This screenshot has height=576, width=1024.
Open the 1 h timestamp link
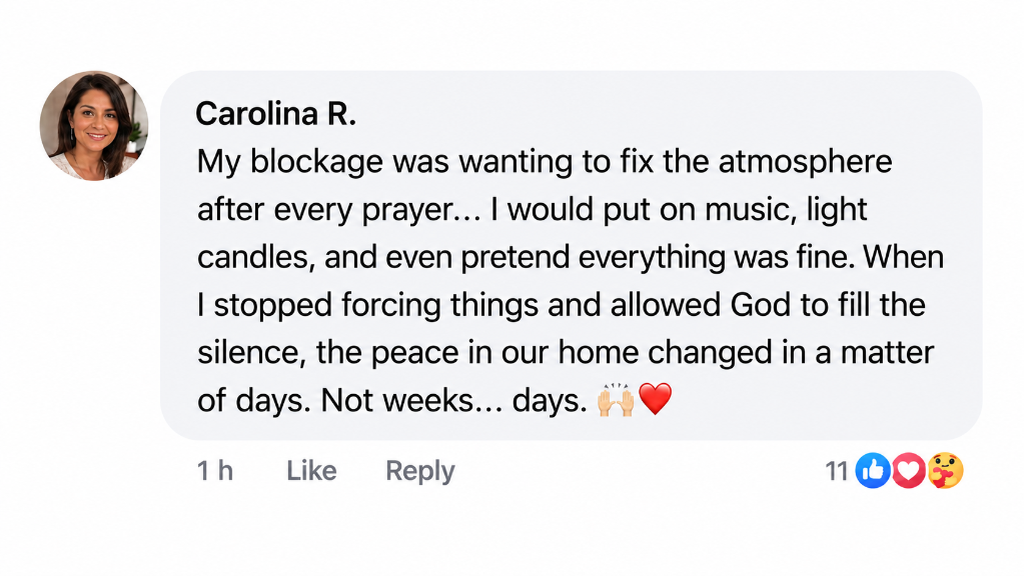tap(215, 470)
